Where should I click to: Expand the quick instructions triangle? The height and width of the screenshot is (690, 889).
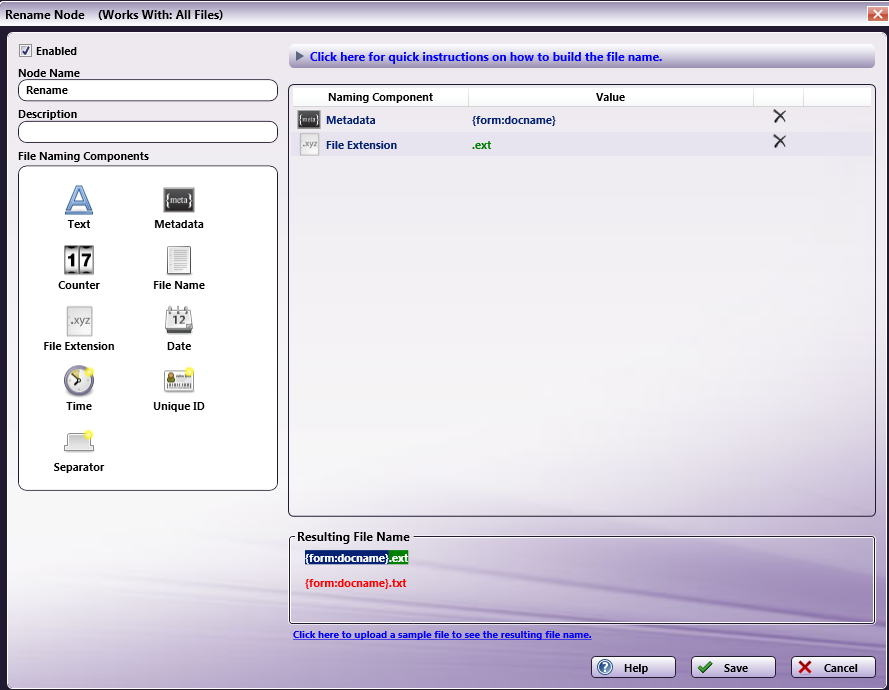pyautogui.click(x=299, y=56)
